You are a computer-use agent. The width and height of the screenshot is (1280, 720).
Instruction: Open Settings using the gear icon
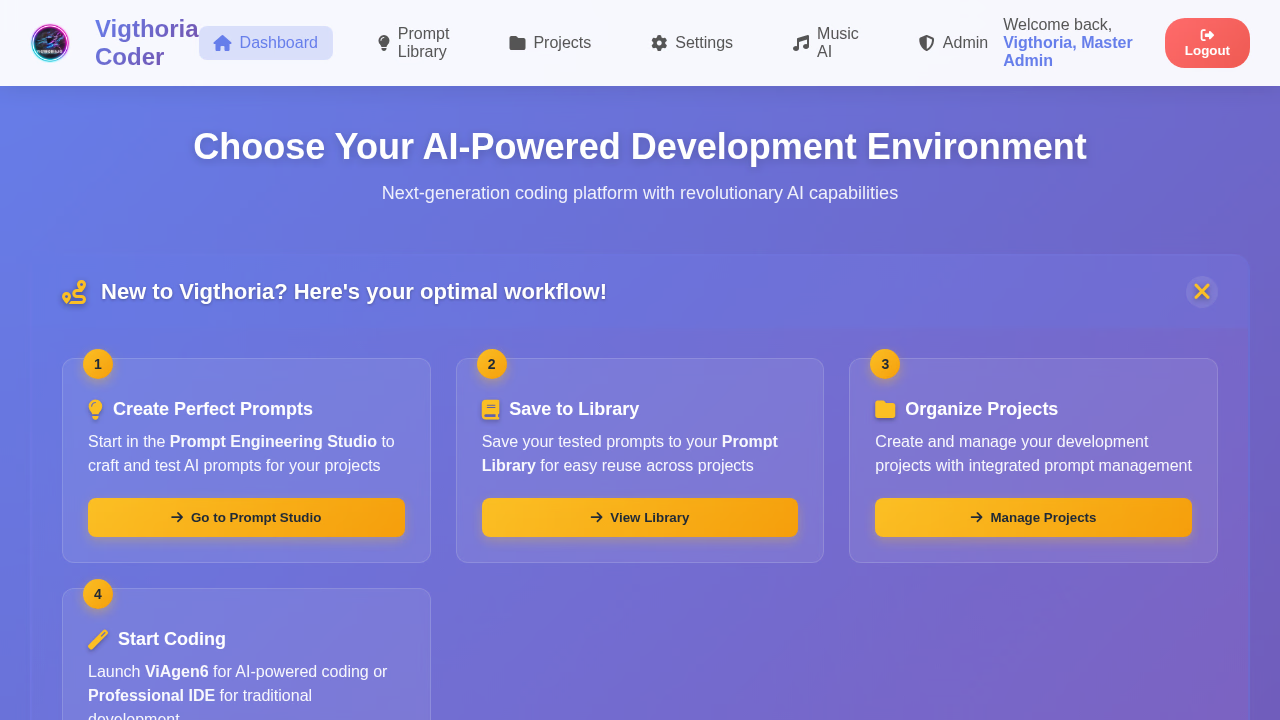pos(659,43)
